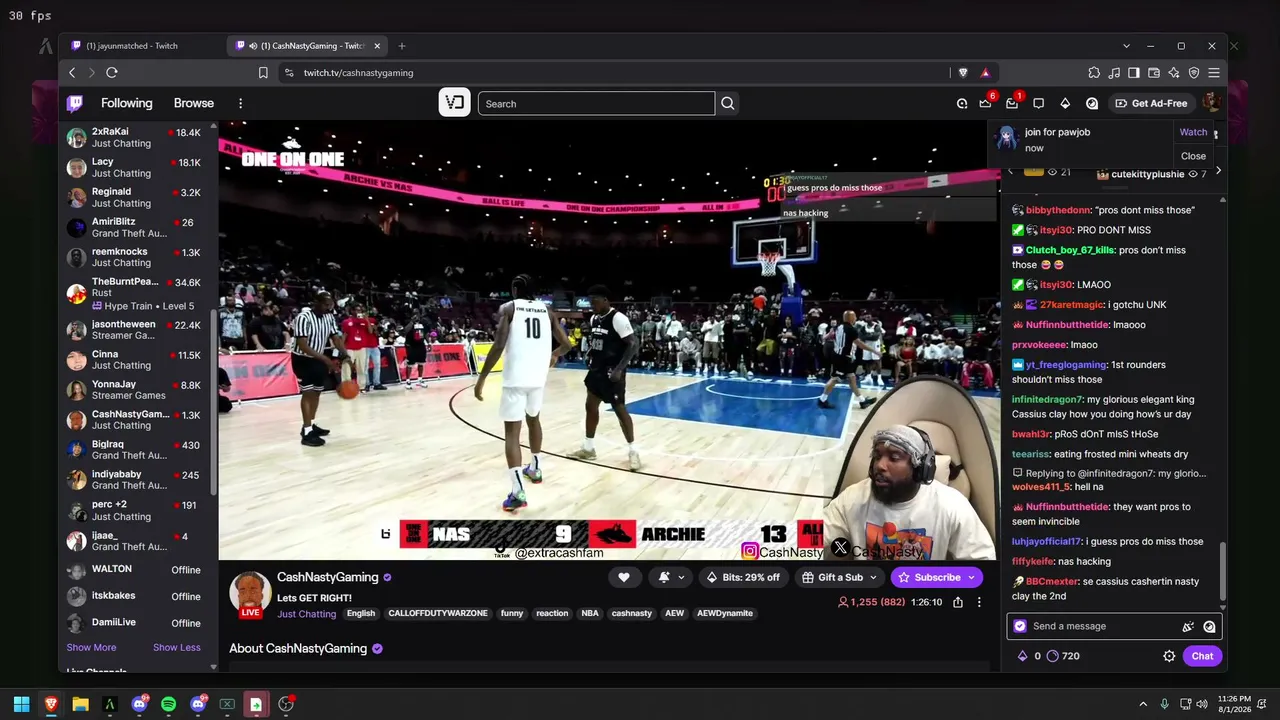This screenshot has width=1280, height=720.
Task: Close the pawjob notification popup
Action: coord(1193,156)
